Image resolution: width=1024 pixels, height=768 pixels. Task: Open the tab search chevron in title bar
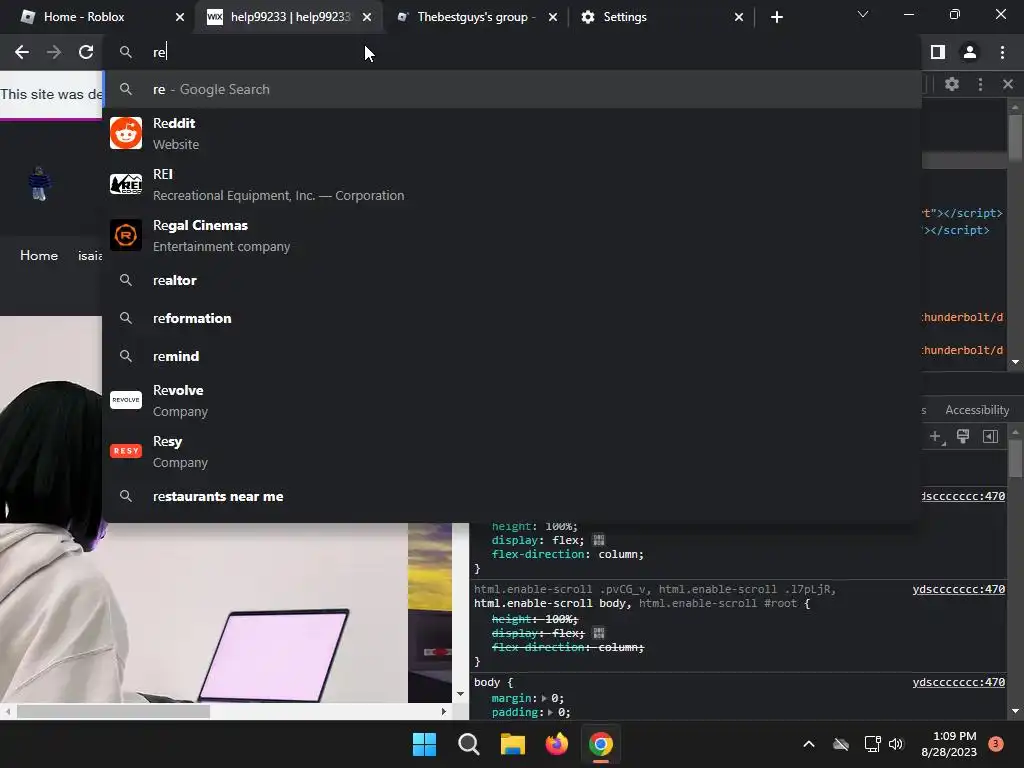(x=863, y=14)
